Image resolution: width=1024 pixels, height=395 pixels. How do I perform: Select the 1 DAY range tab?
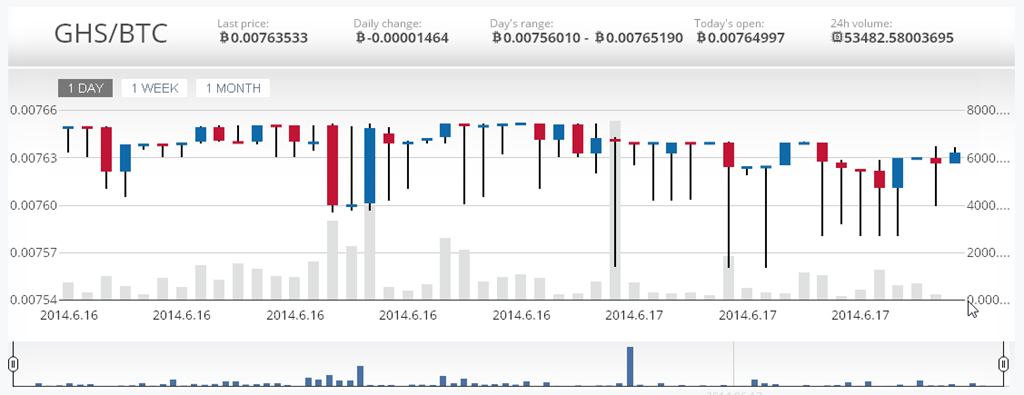point(86,88)
